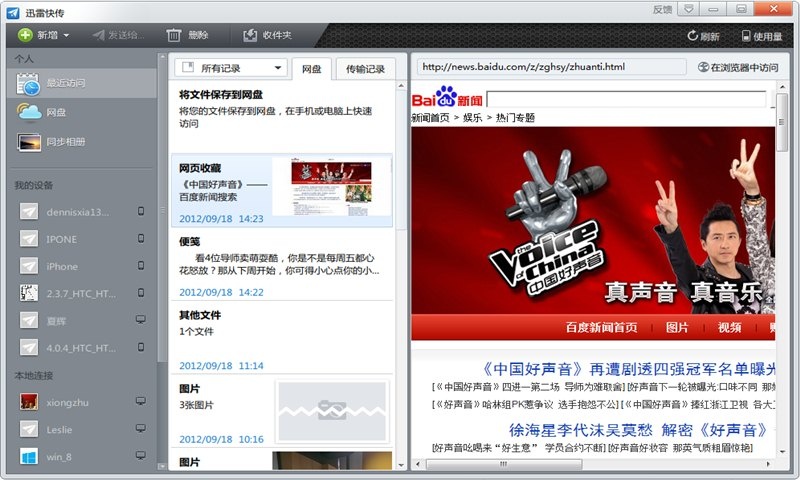This screenshot has width=800, height=480.
Task: Open the 网页收藏 webpage thumbnail
Action: click(332, 187)
